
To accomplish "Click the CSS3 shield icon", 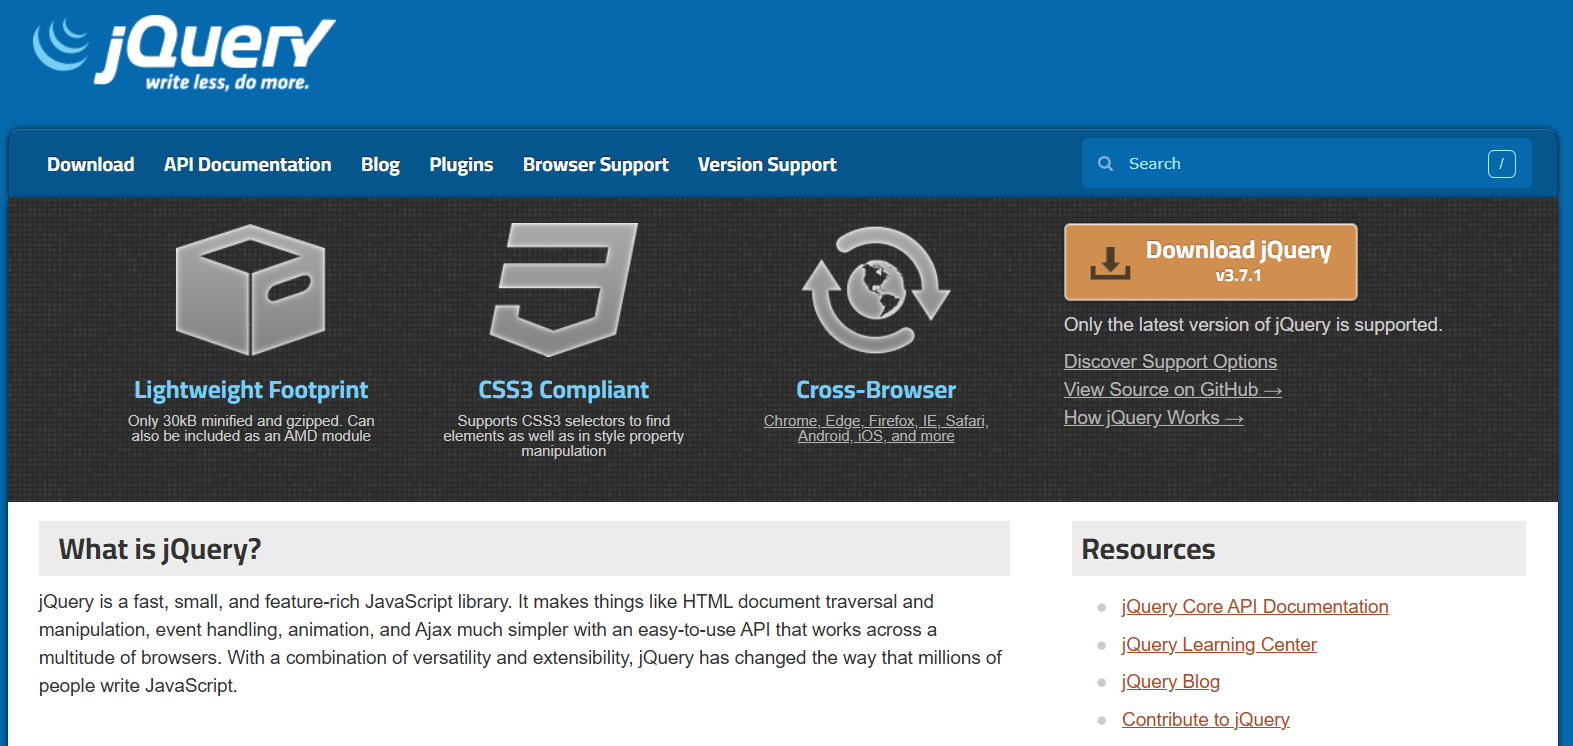I will click(564, 290).
